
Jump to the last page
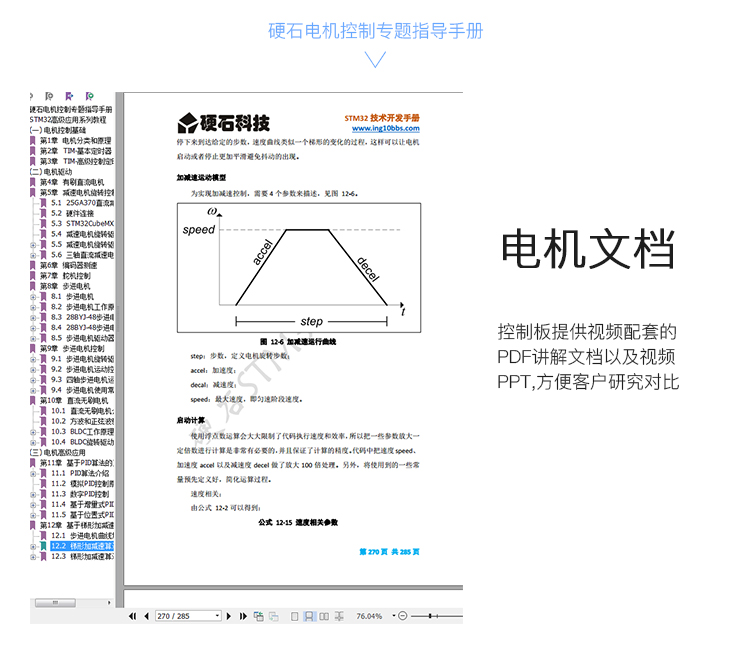click(244, 616)
